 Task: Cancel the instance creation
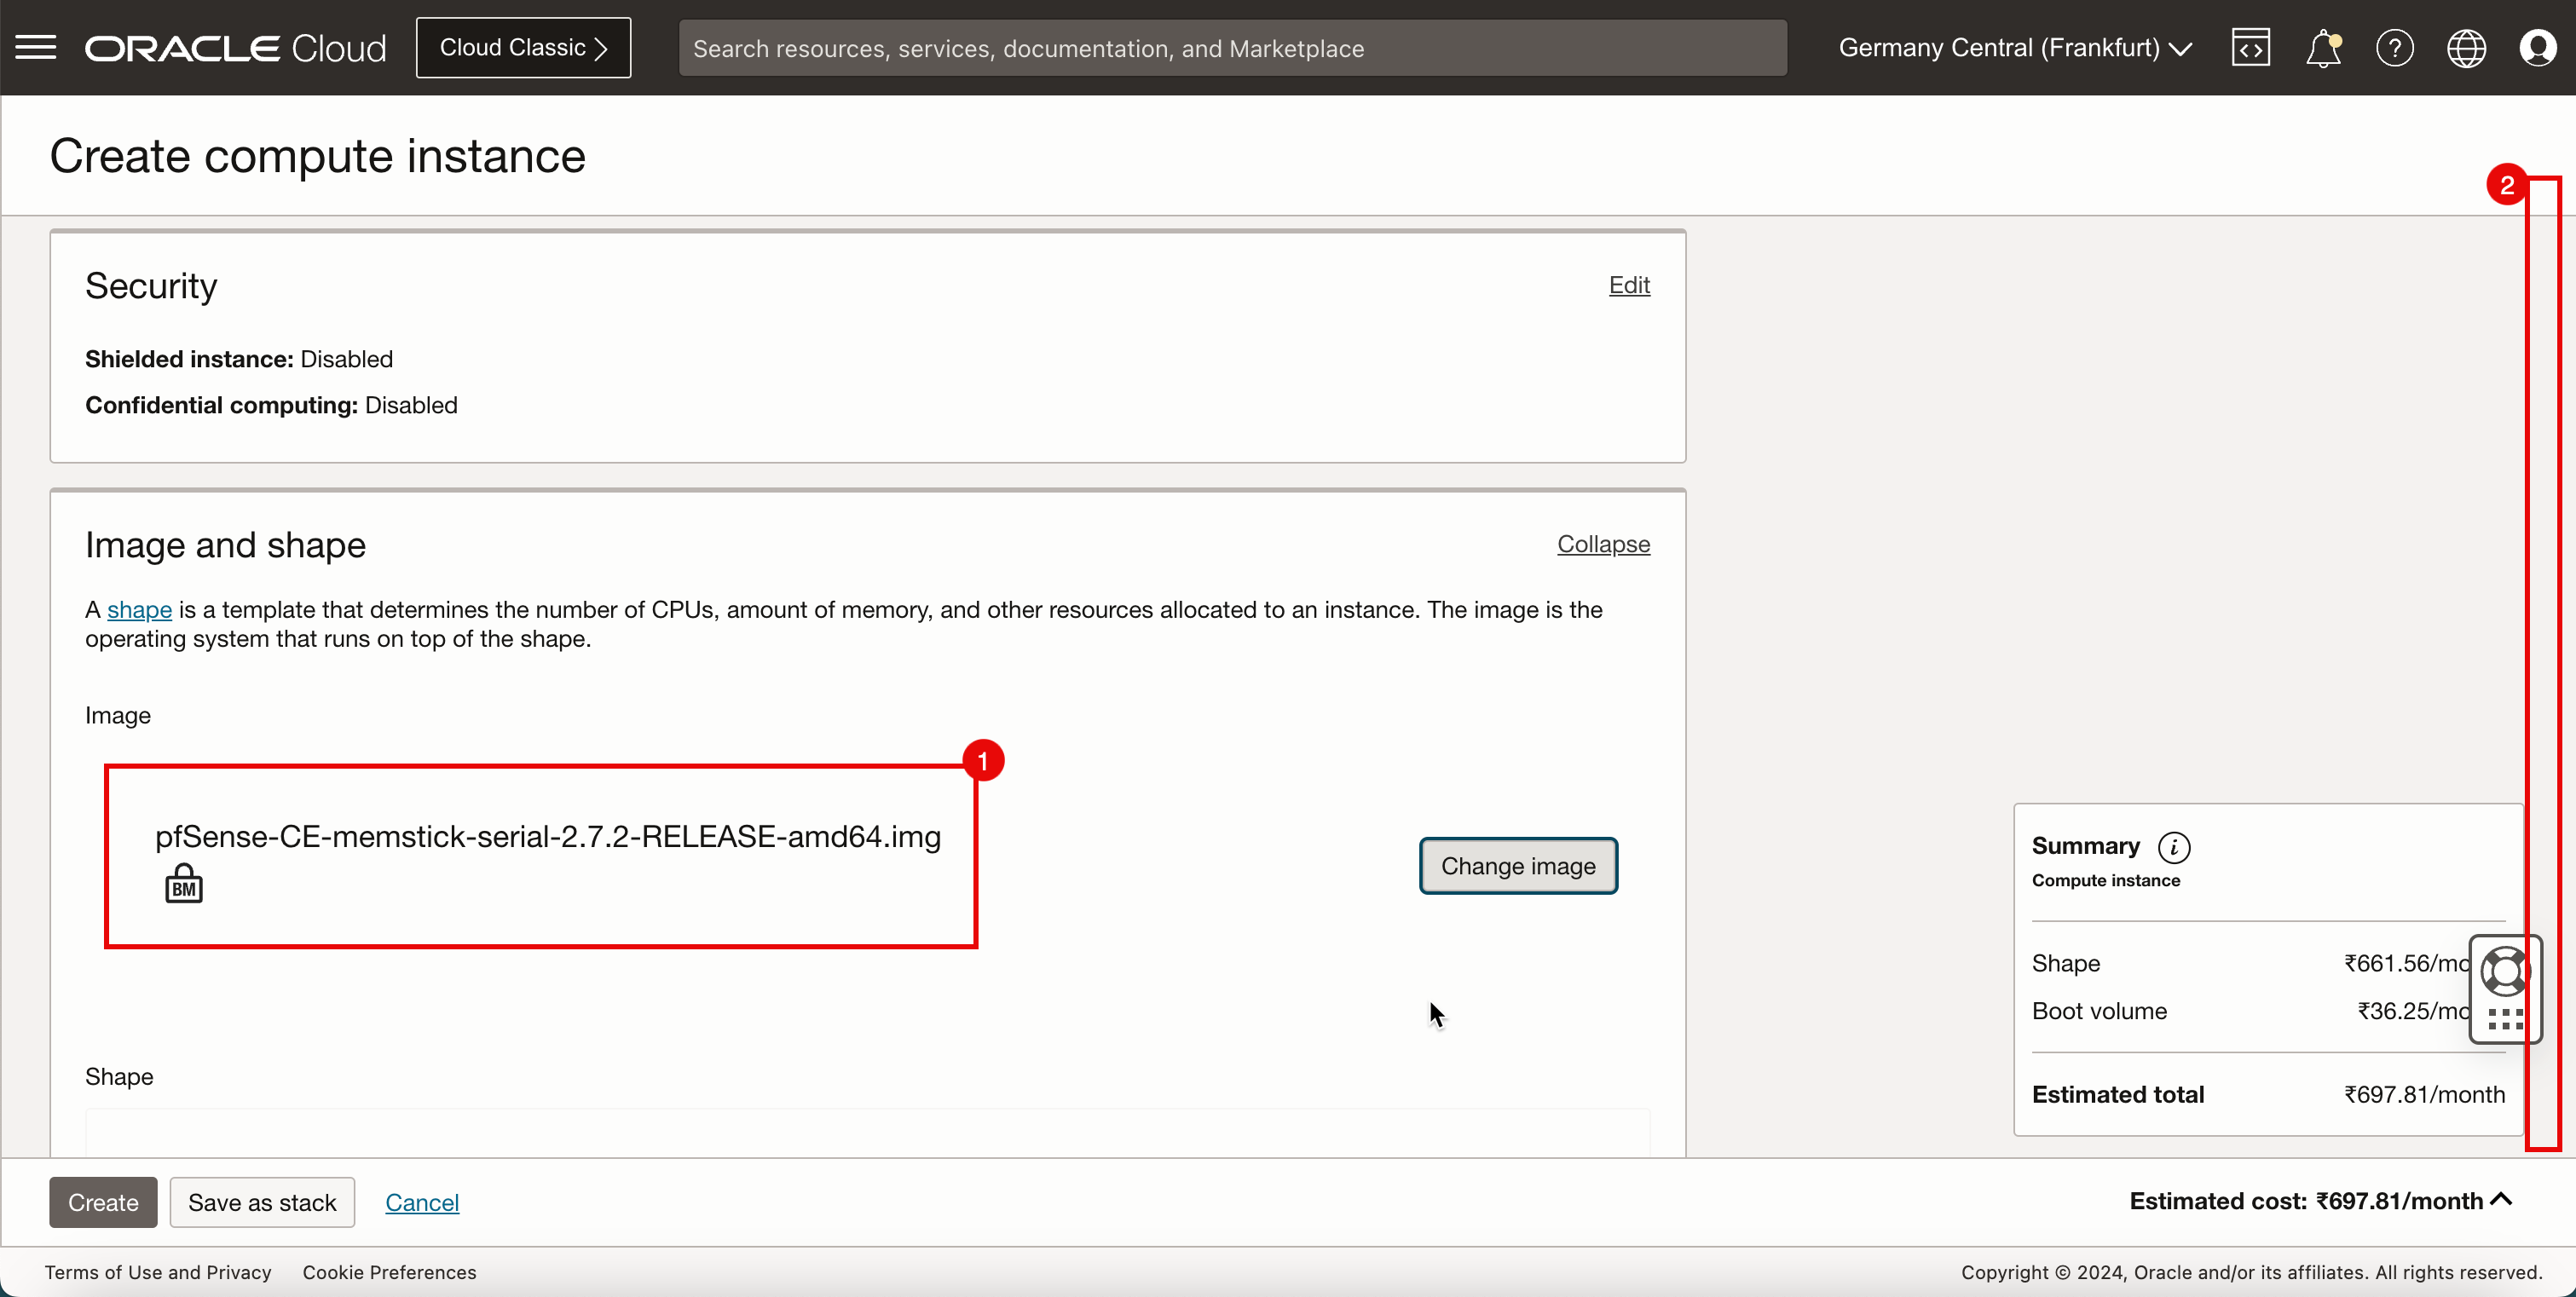[x=422, y=1202]
